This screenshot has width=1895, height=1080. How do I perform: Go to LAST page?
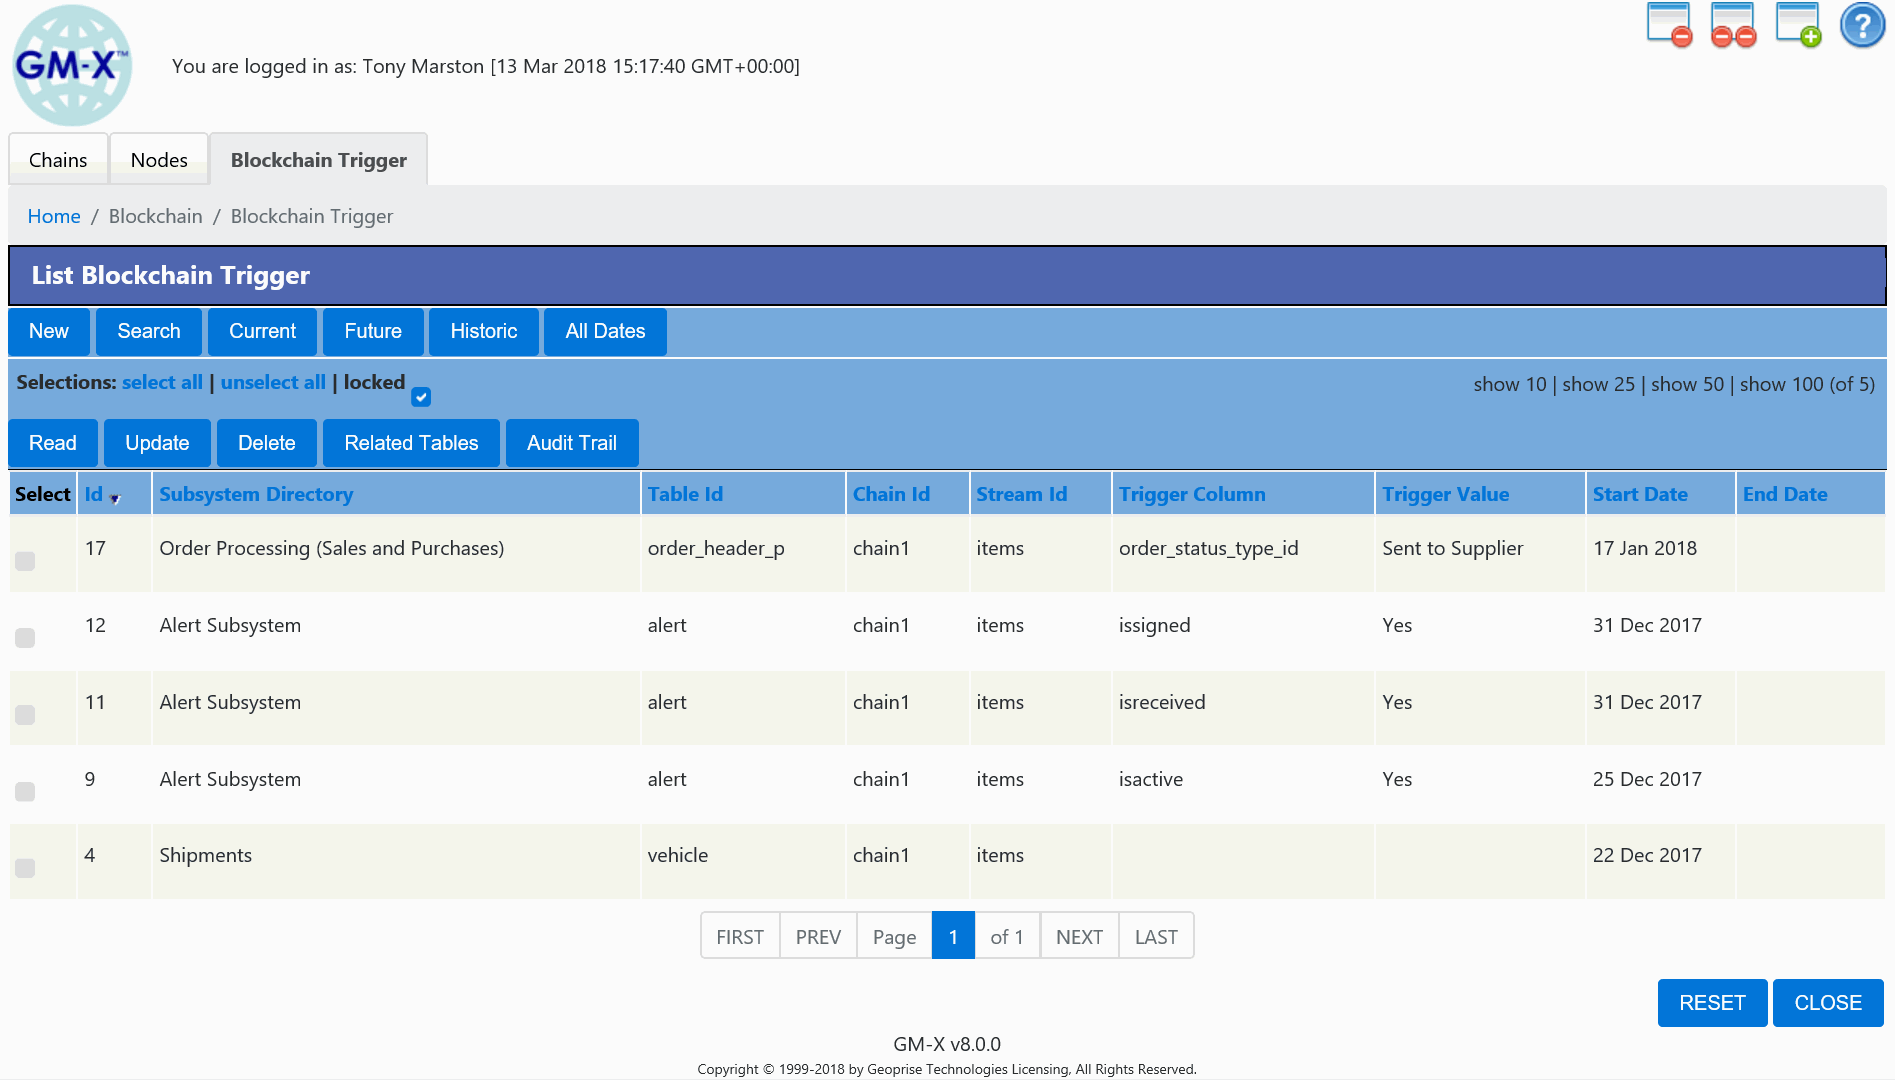point(1156,937)
